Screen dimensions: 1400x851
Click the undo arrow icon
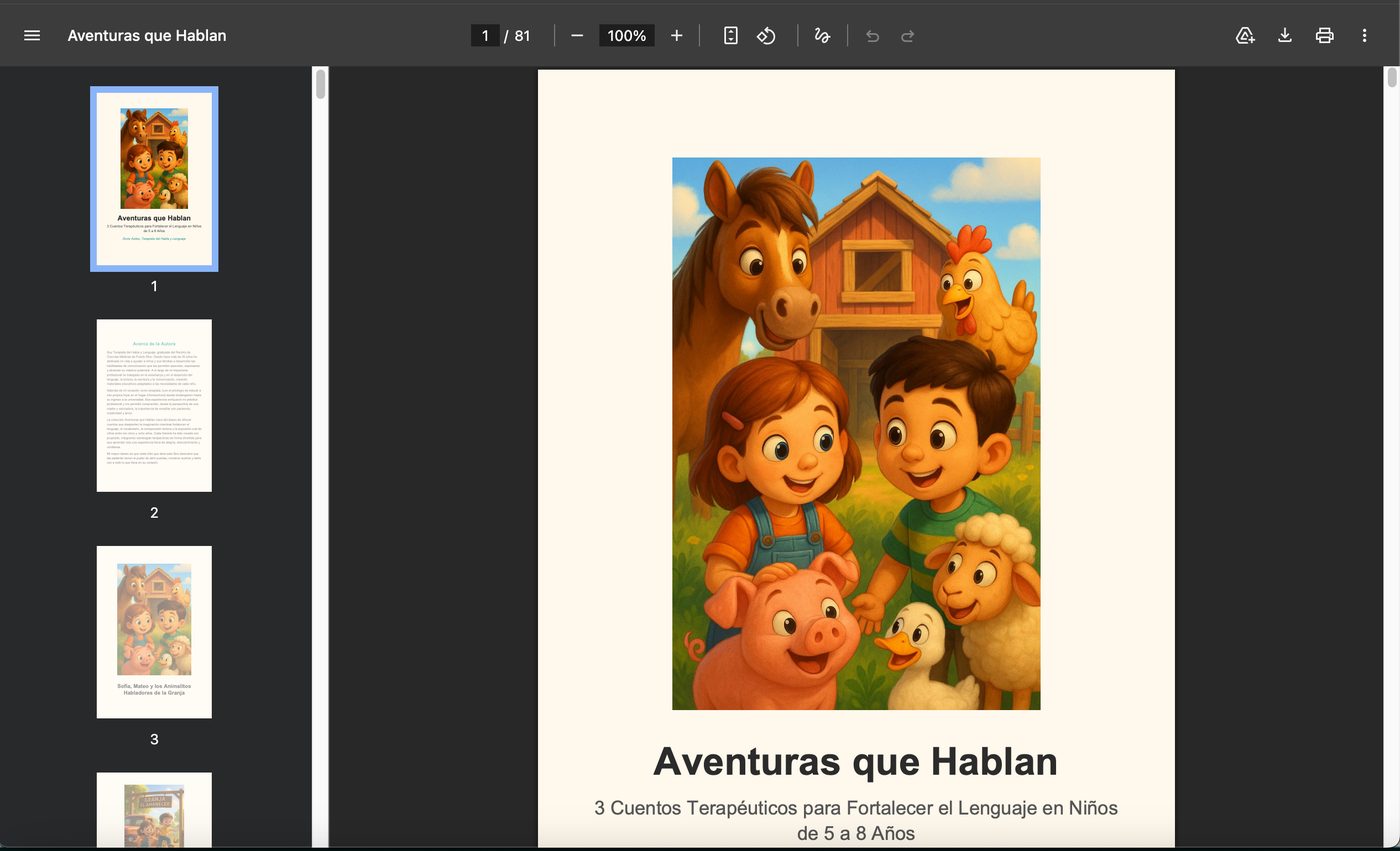872,35
